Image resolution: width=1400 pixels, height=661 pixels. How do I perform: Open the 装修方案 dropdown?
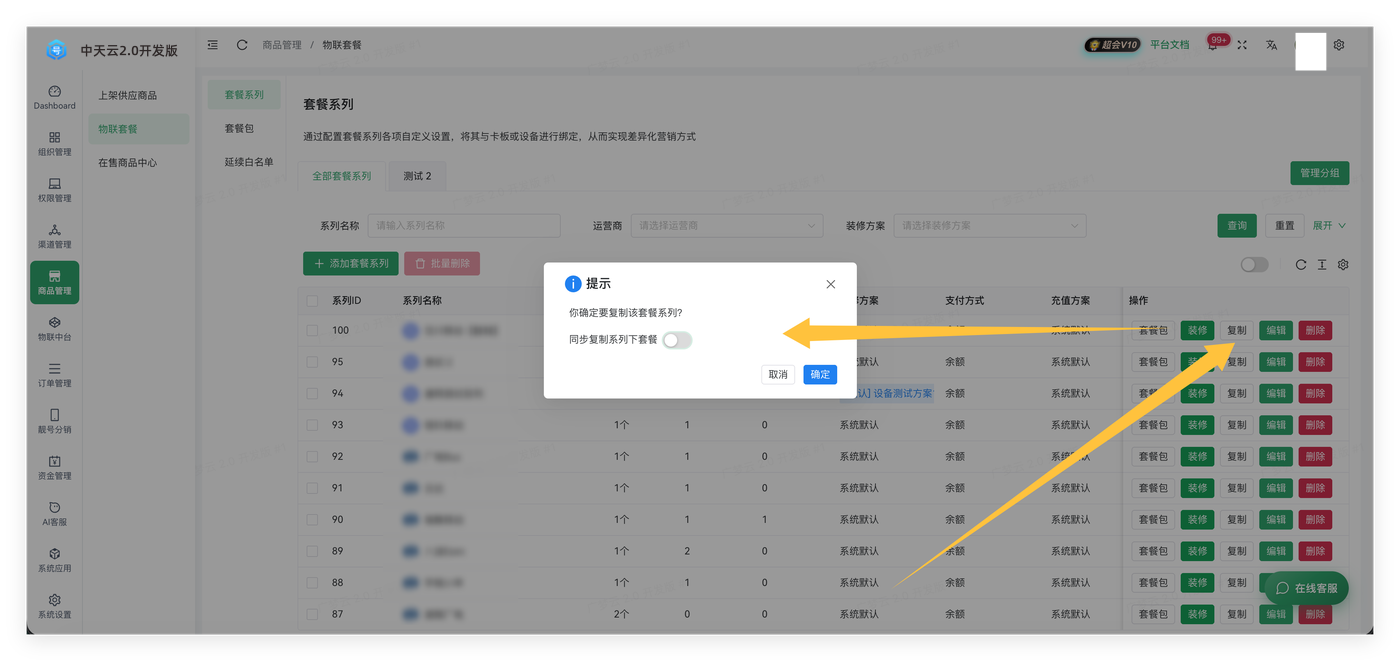tap(990, 226)
